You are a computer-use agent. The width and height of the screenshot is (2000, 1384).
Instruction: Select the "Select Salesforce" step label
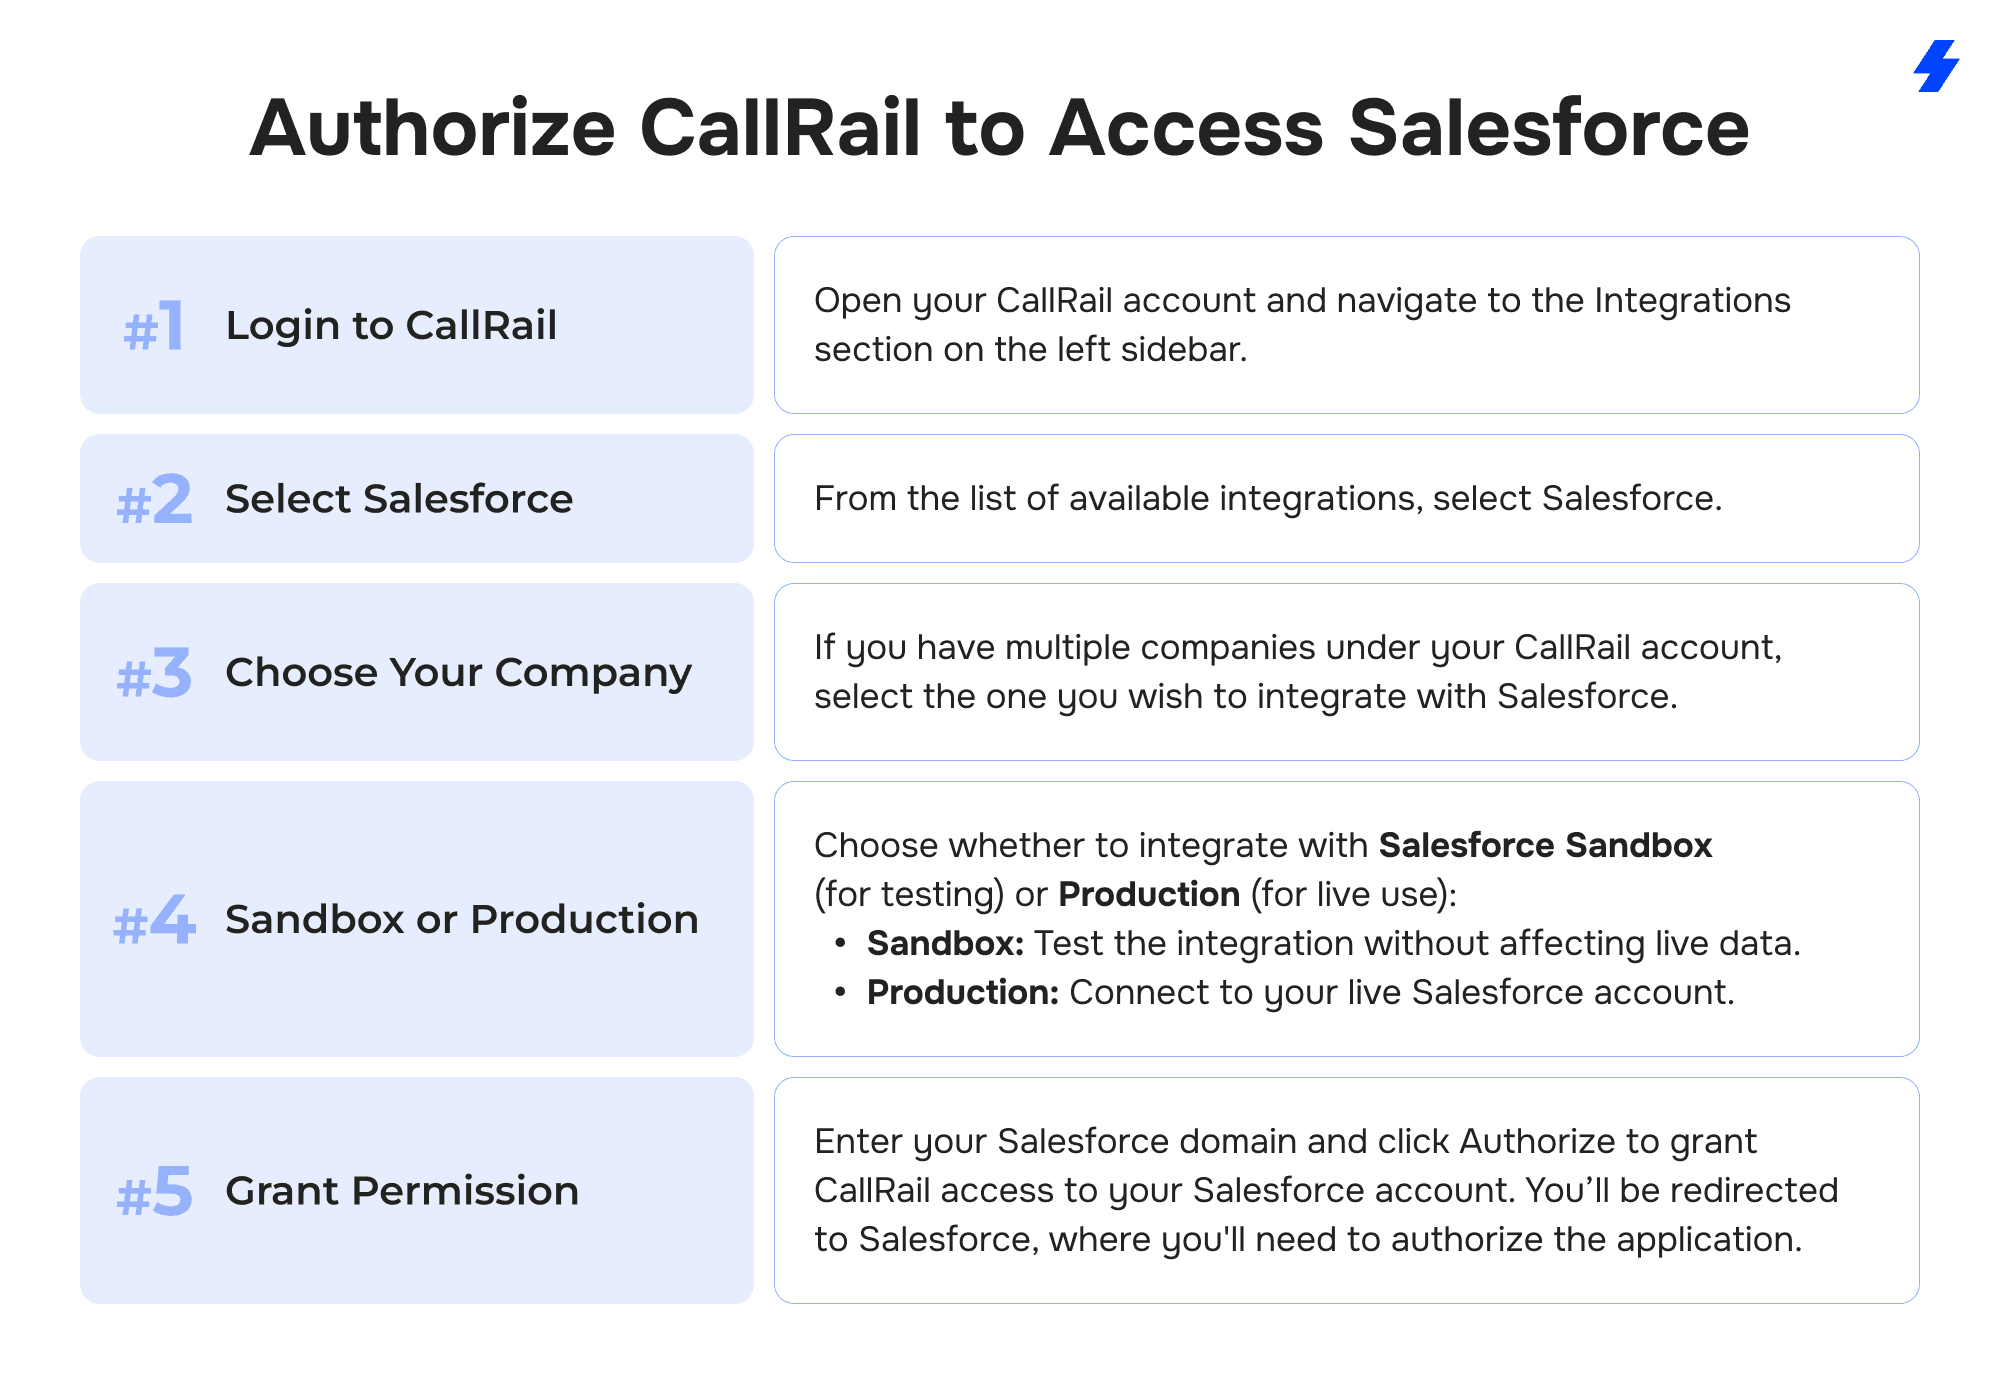coord(399,499)
